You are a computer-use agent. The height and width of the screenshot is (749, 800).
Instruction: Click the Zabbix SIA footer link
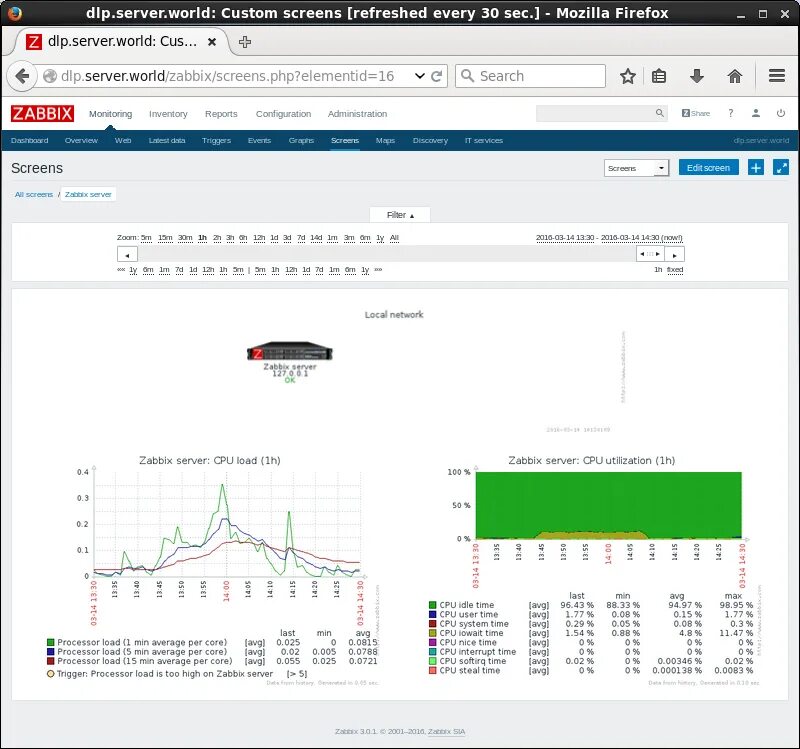[x=446, y=732]
